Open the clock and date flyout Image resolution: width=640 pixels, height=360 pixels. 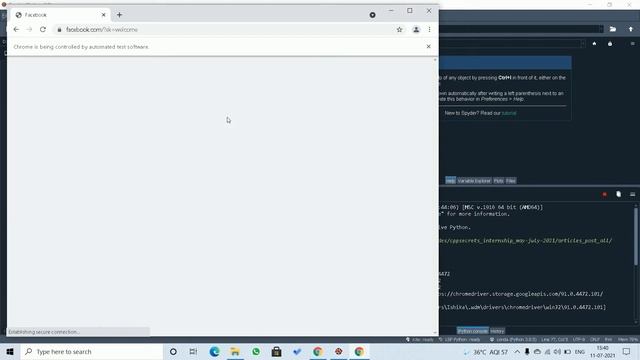(602, 352)
